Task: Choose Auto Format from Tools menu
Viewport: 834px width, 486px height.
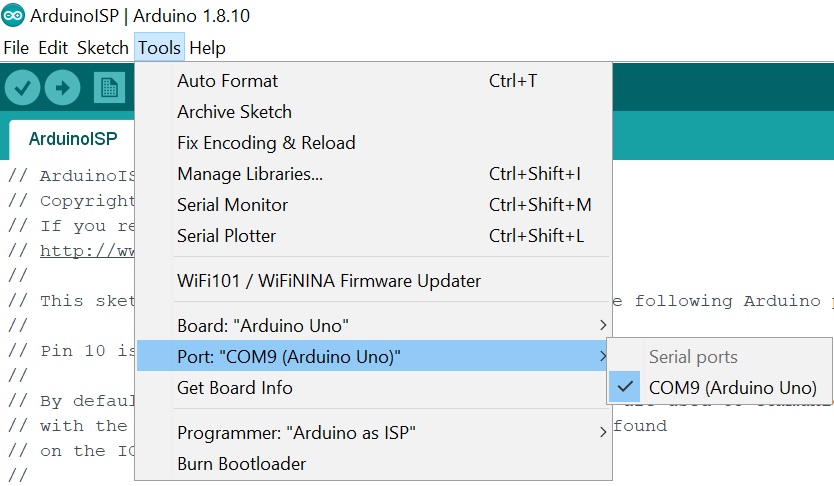Action: coord(228,80)
